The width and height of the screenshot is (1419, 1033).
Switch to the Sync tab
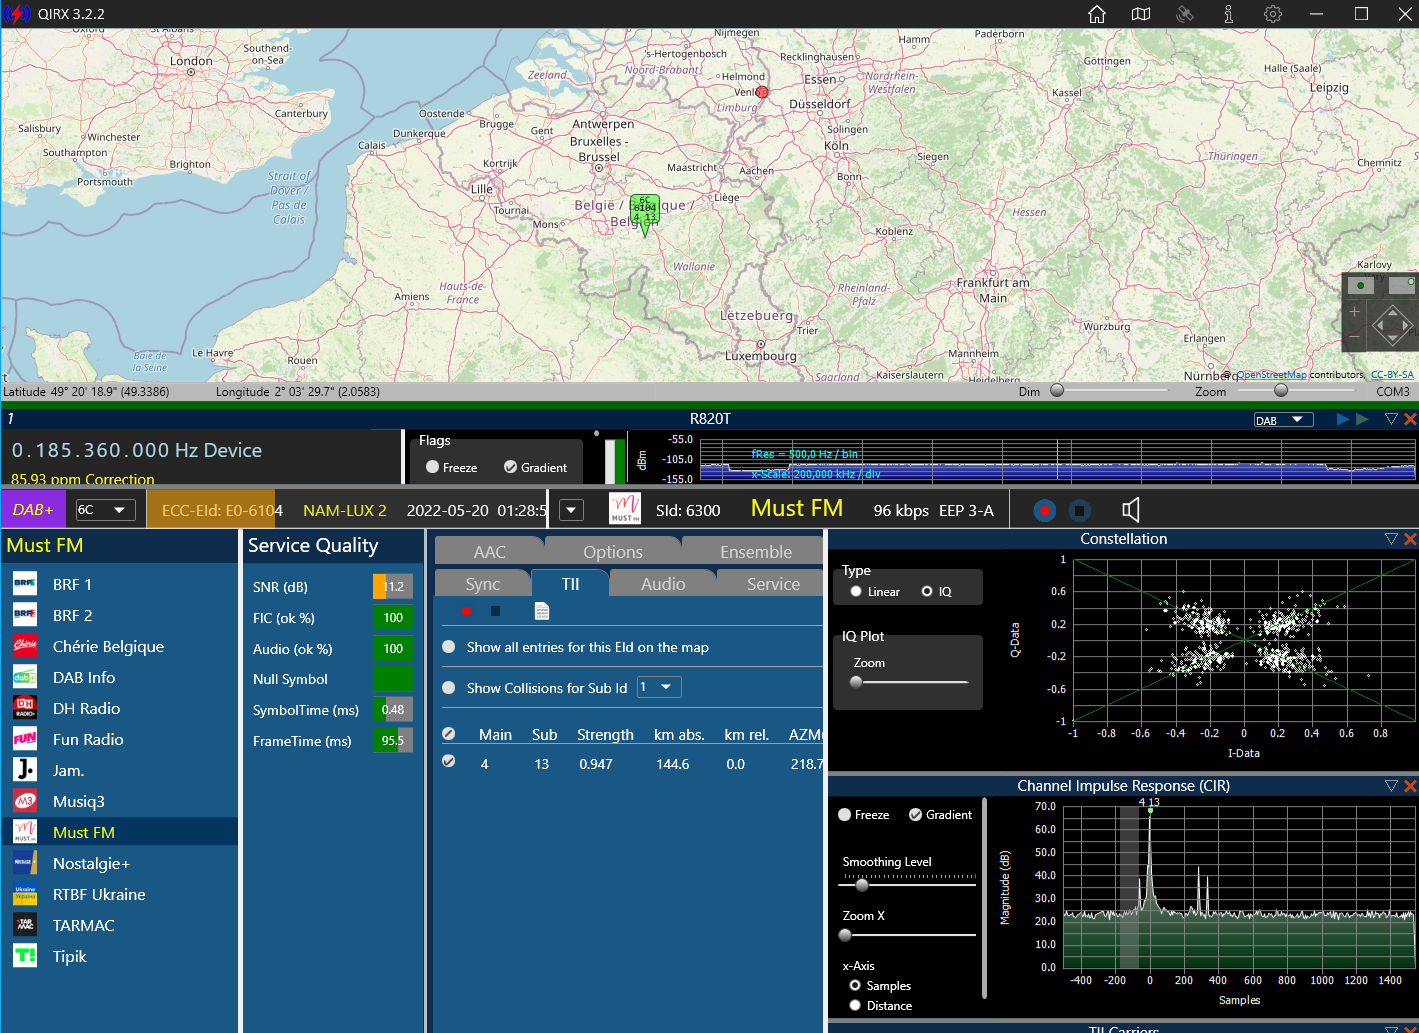483,584
